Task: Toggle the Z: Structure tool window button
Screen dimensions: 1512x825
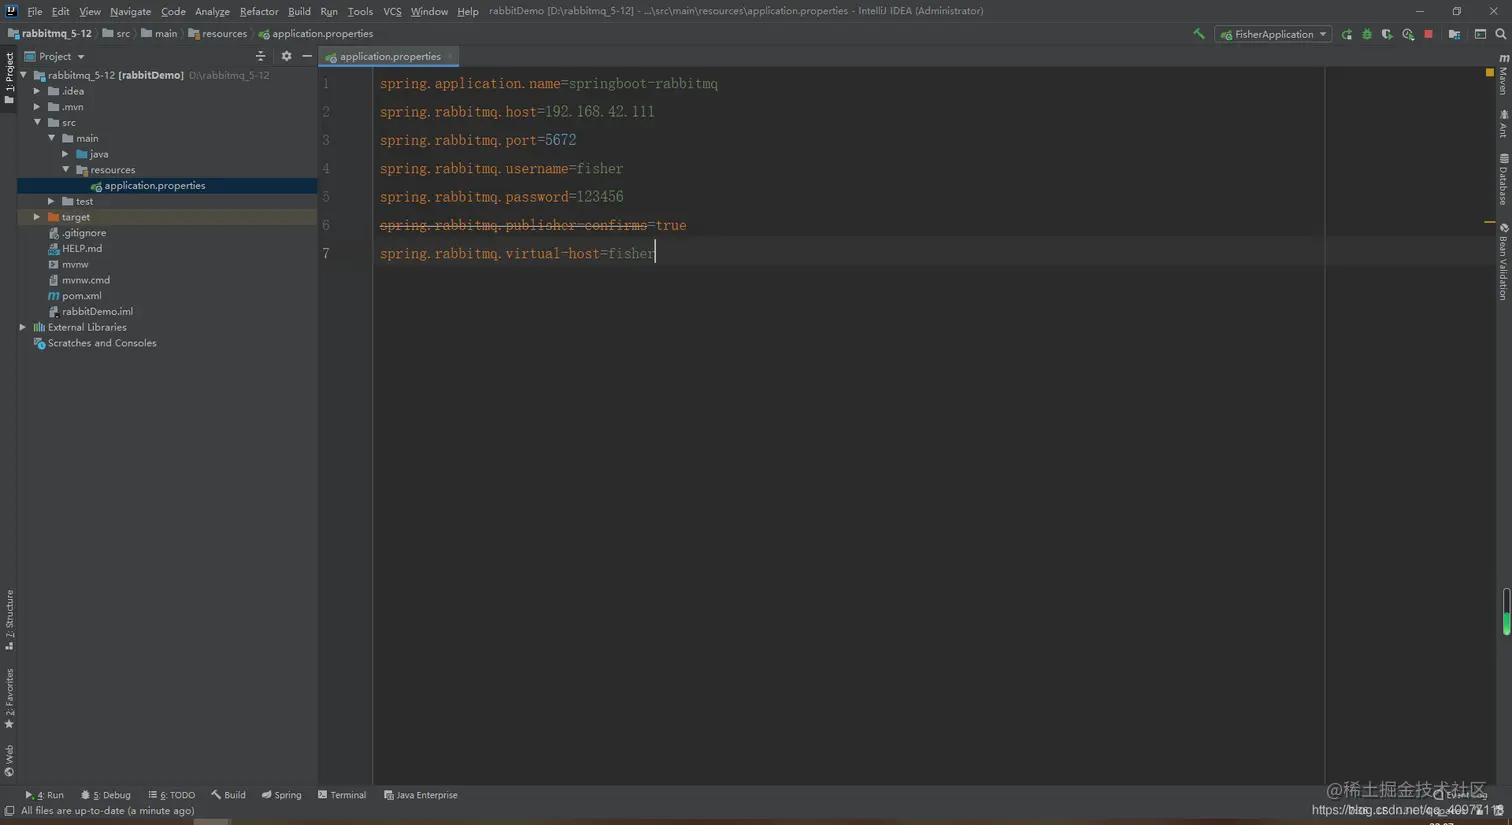Action: [9, 619]
